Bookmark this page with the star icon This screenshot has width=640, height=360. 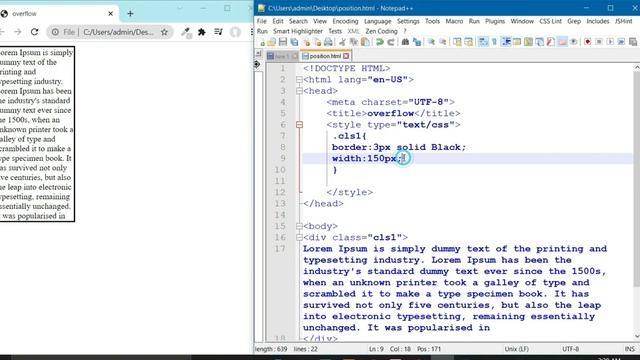click(x=164, y=32)
